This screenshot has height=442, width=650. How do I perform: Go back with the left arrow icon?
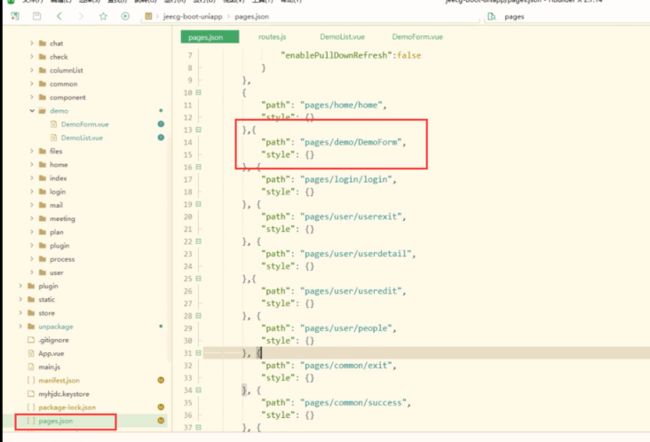point(59,16)
